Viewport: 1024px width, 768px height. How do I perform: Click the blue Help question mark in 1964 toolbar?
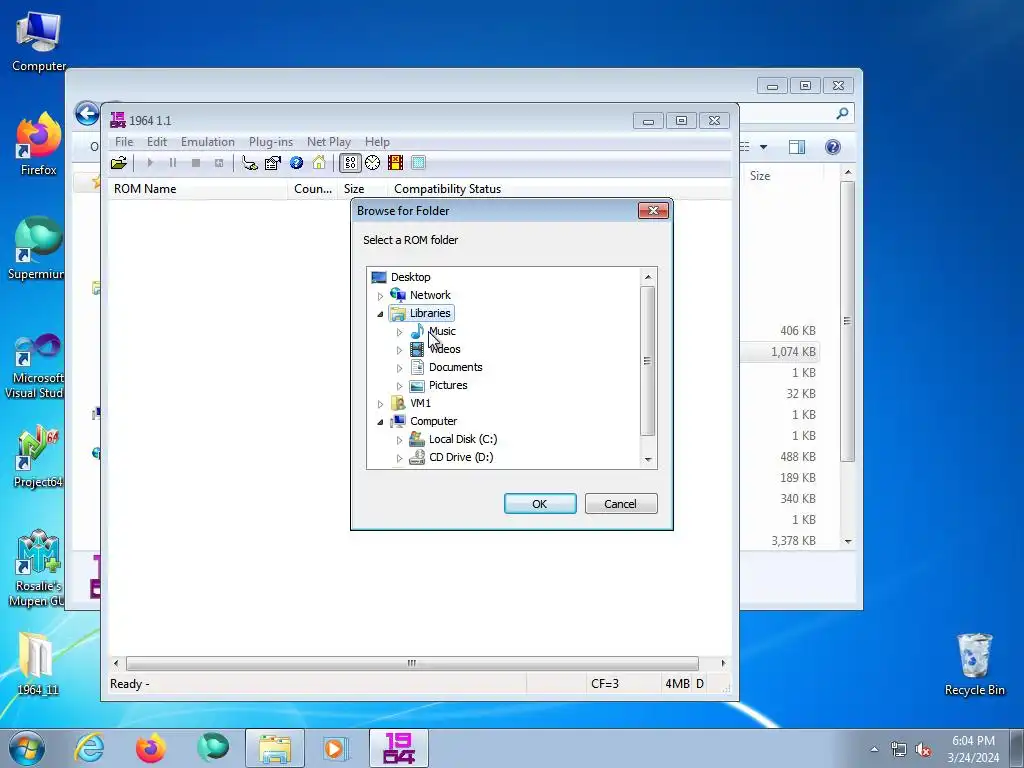[296, 163]
